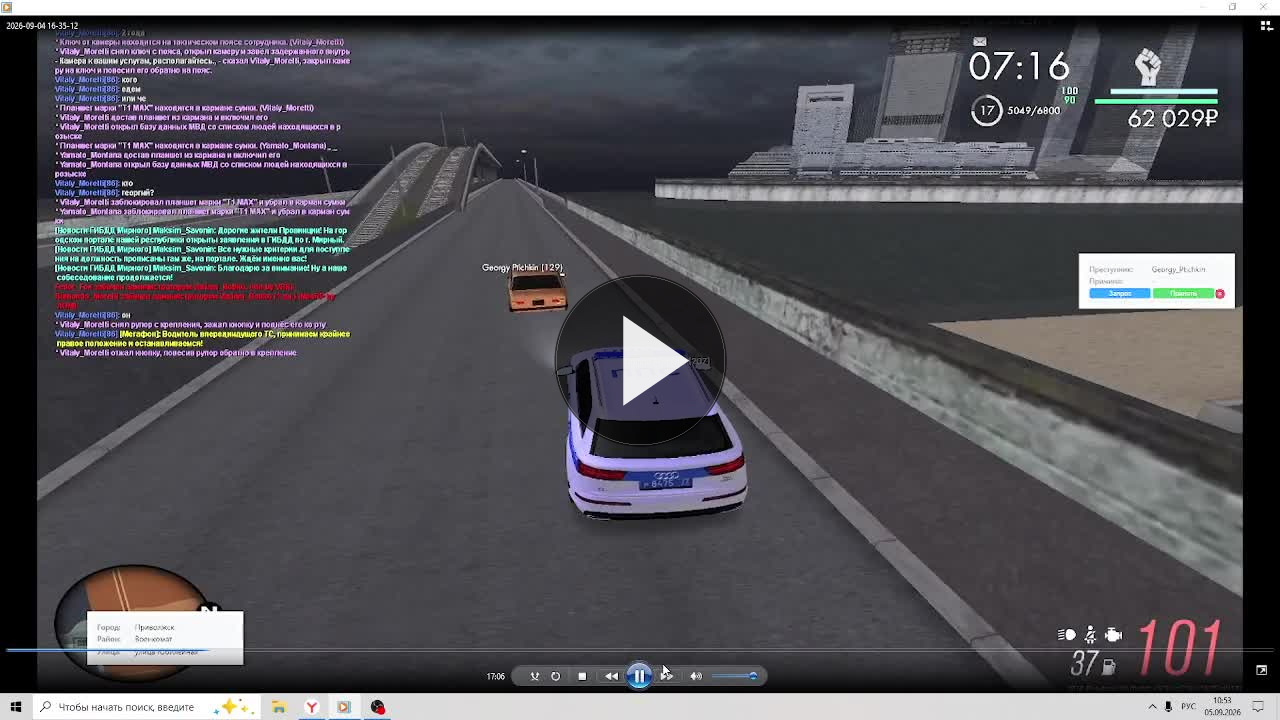This screenshot has width=1280, height=720.
Task: Seek using the video progress bar
Action: click(x=640, y=651)
